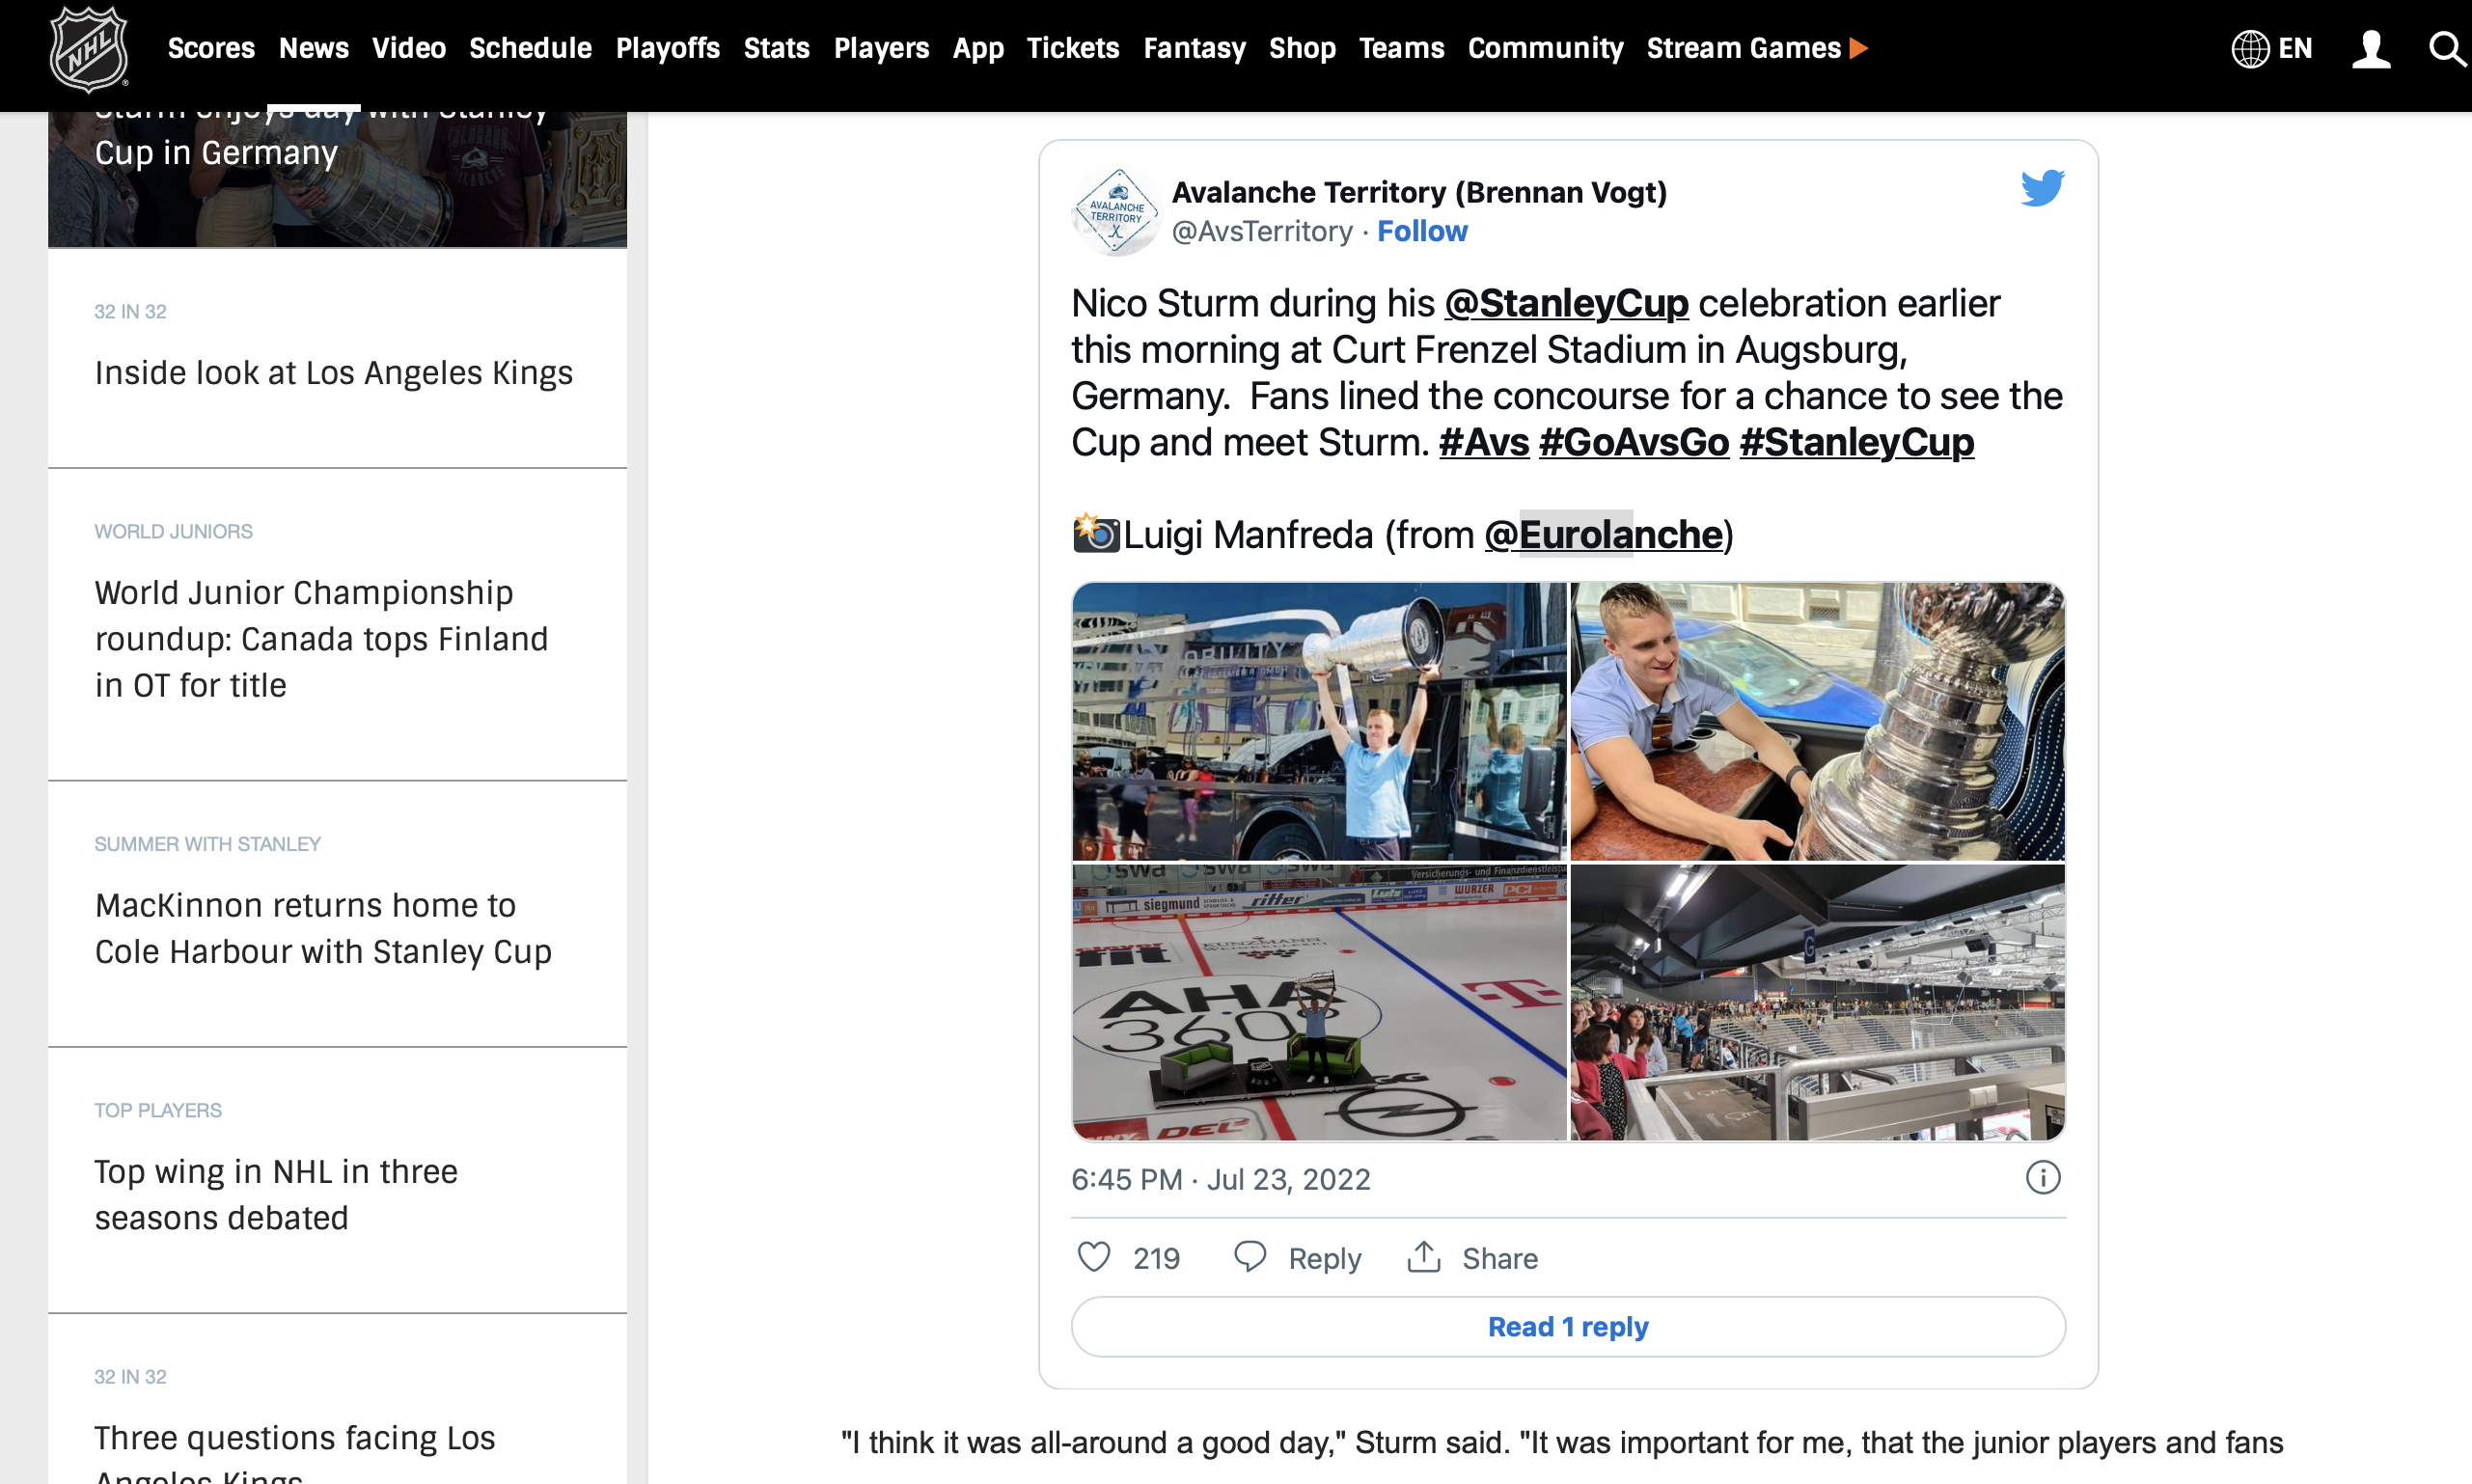
Task: Open the tweet timestamp Jul 23, 2022
Action: tap(1220, 1179)
